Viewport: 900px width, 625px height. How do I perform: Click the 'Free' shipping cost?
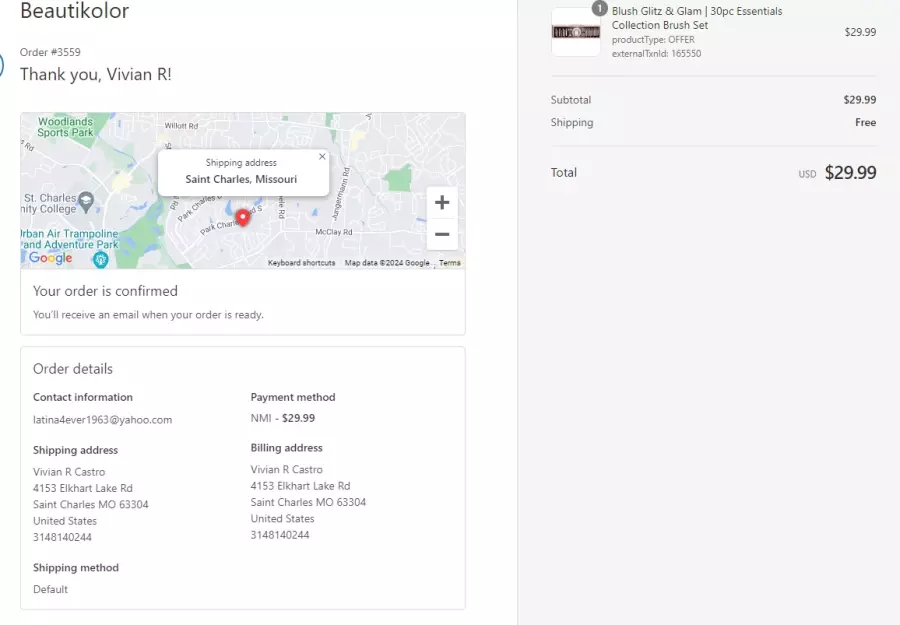(x=866, y=122)
